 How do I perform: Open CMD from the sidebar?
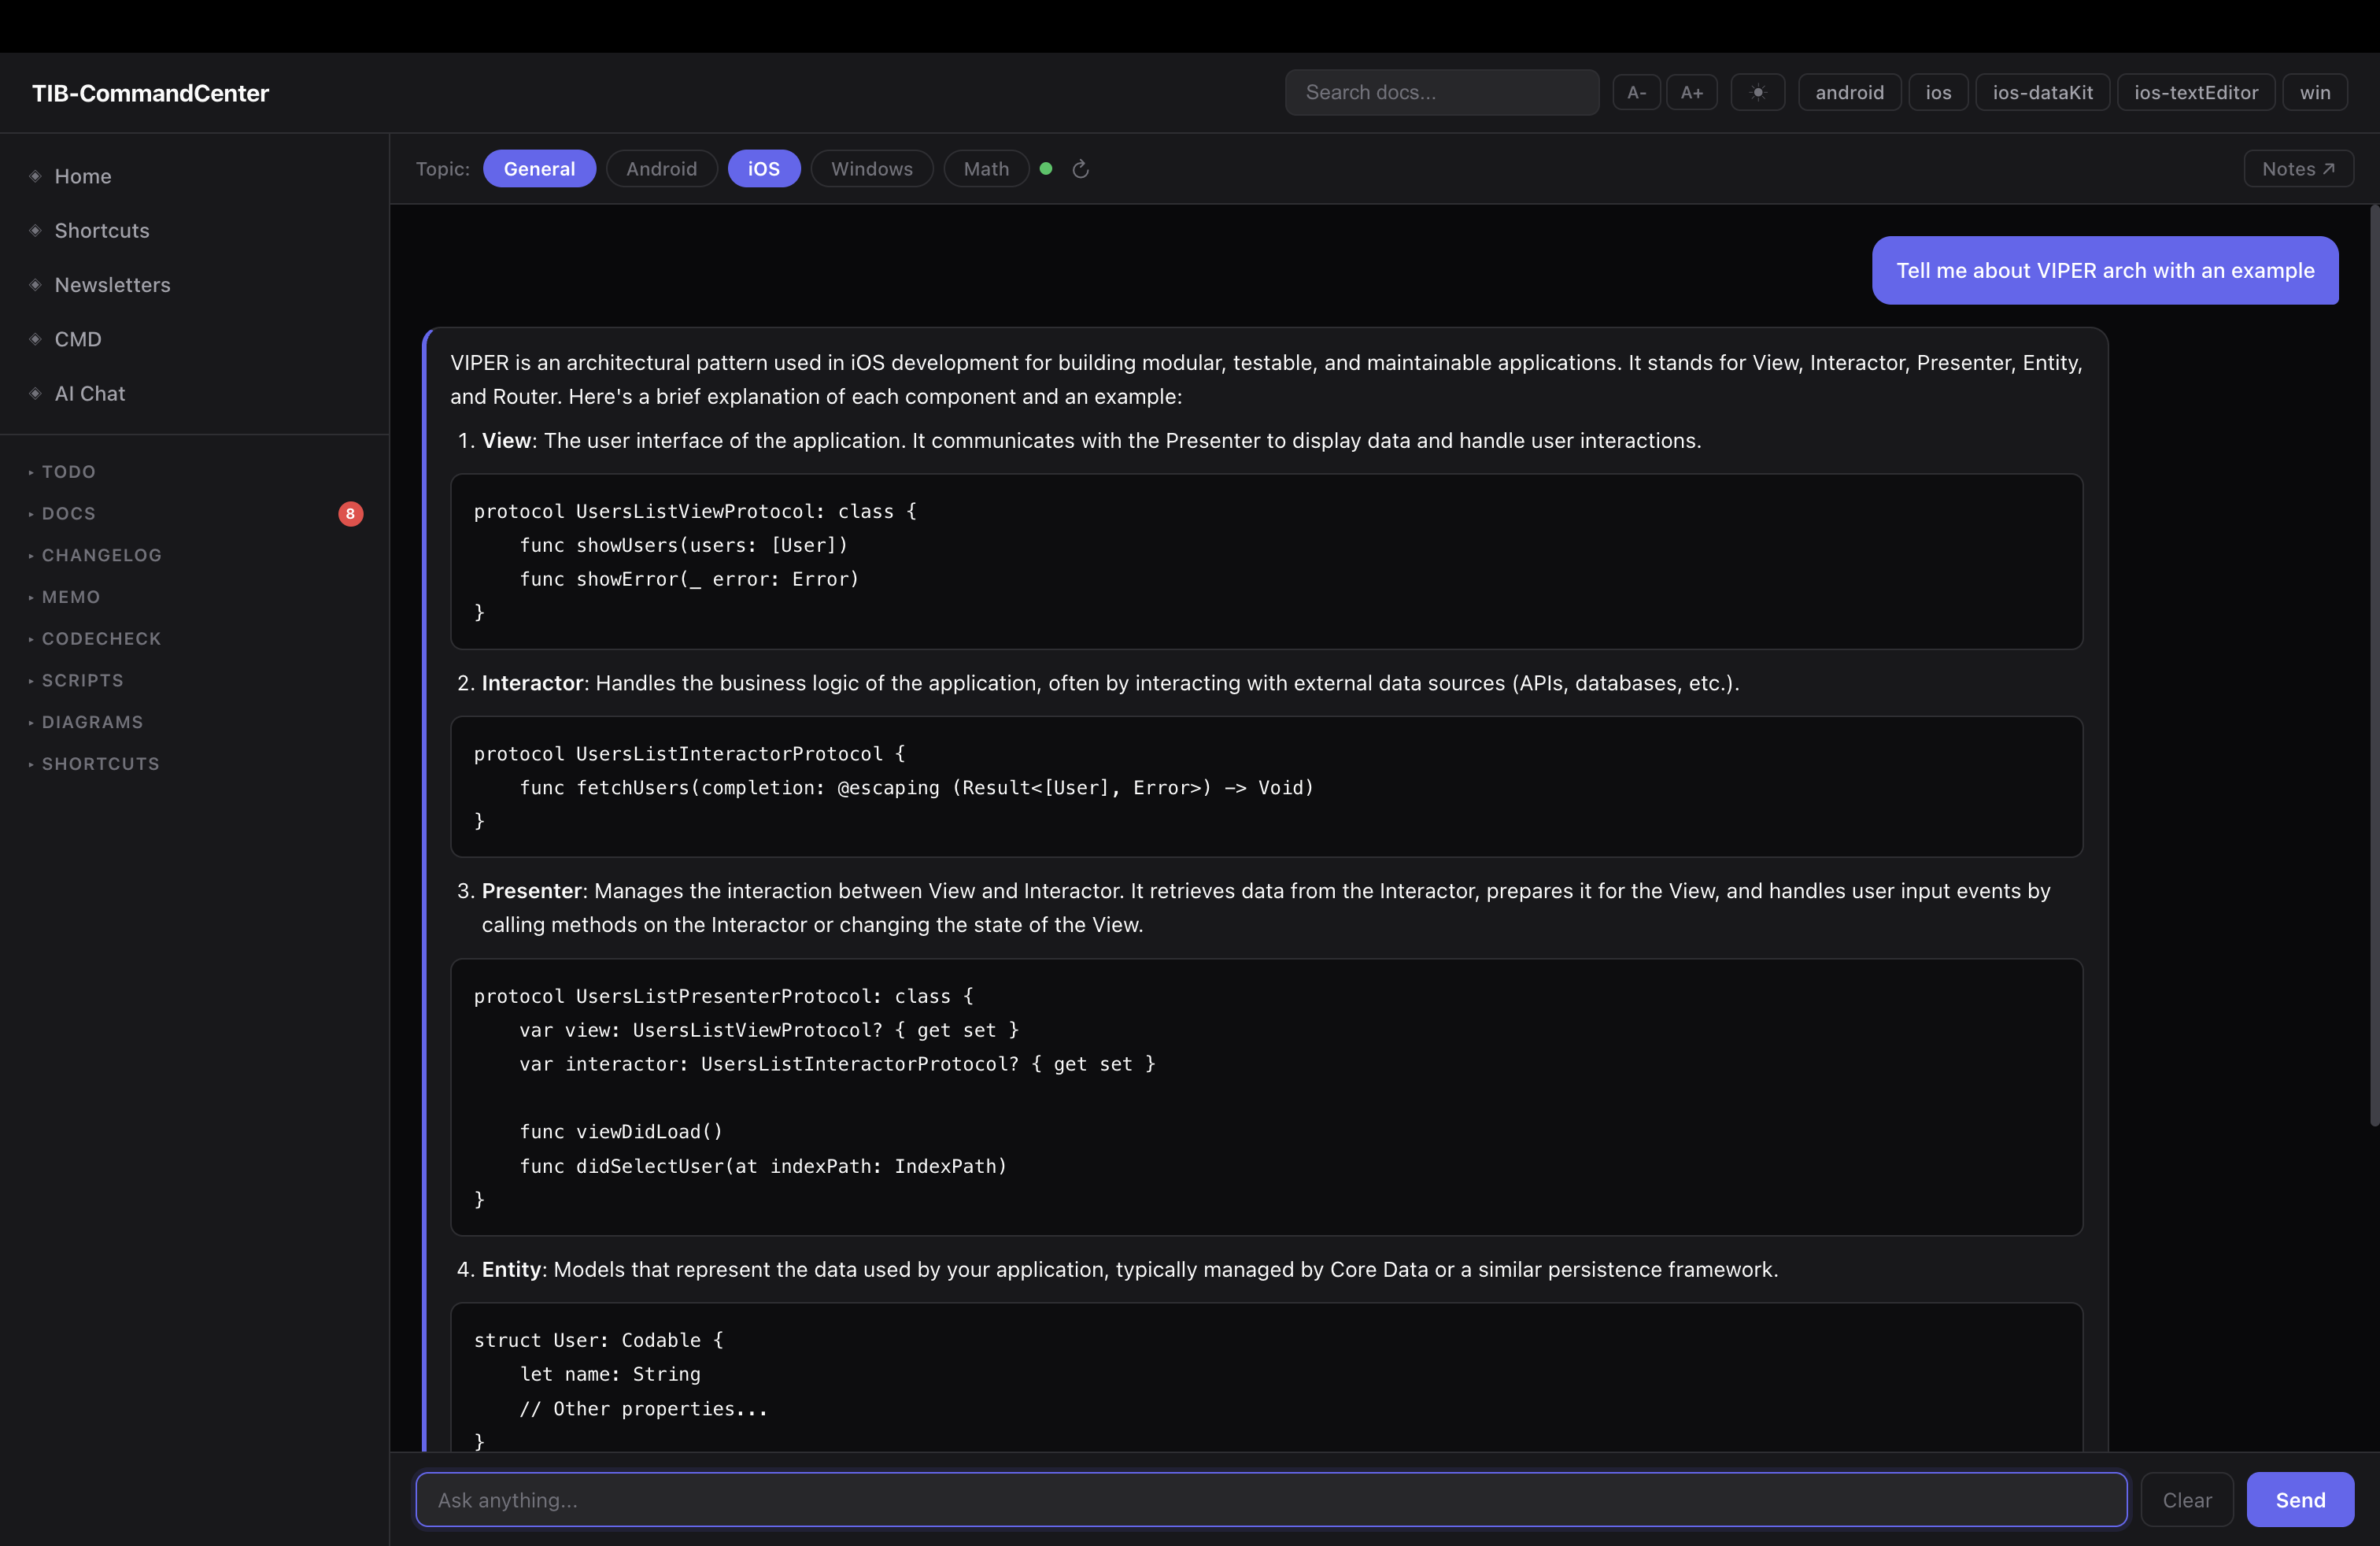pos(76,339)
